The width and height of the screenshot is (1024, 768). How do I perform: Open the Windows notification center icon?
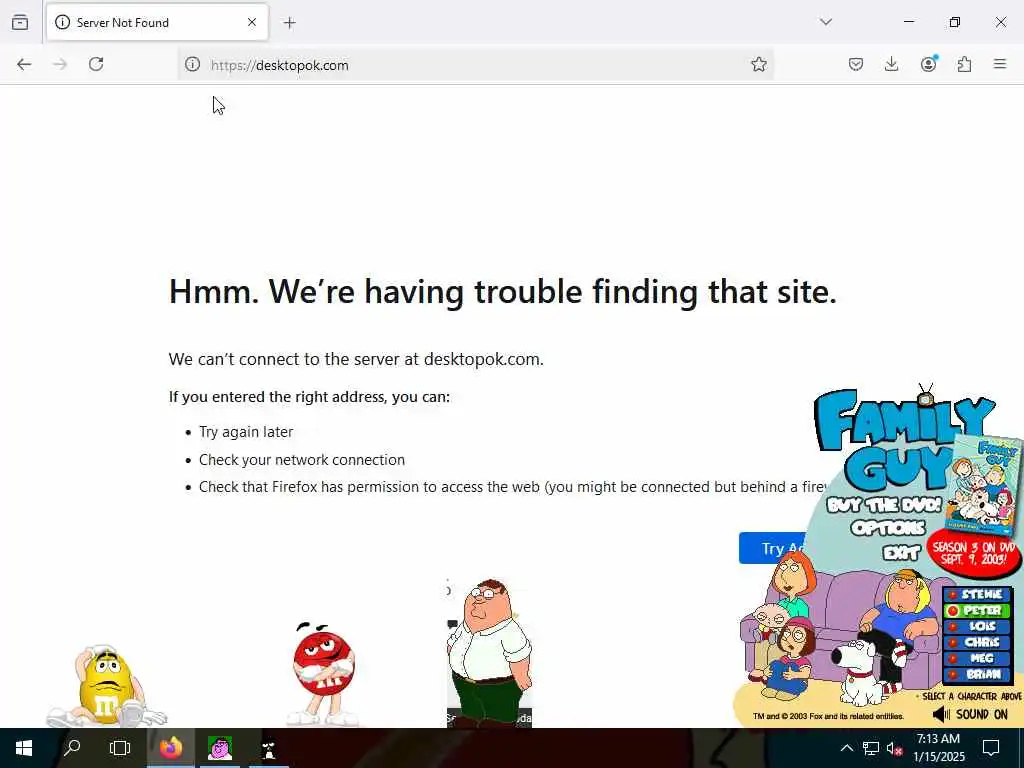pyautogui.click(x=991, y=748)
